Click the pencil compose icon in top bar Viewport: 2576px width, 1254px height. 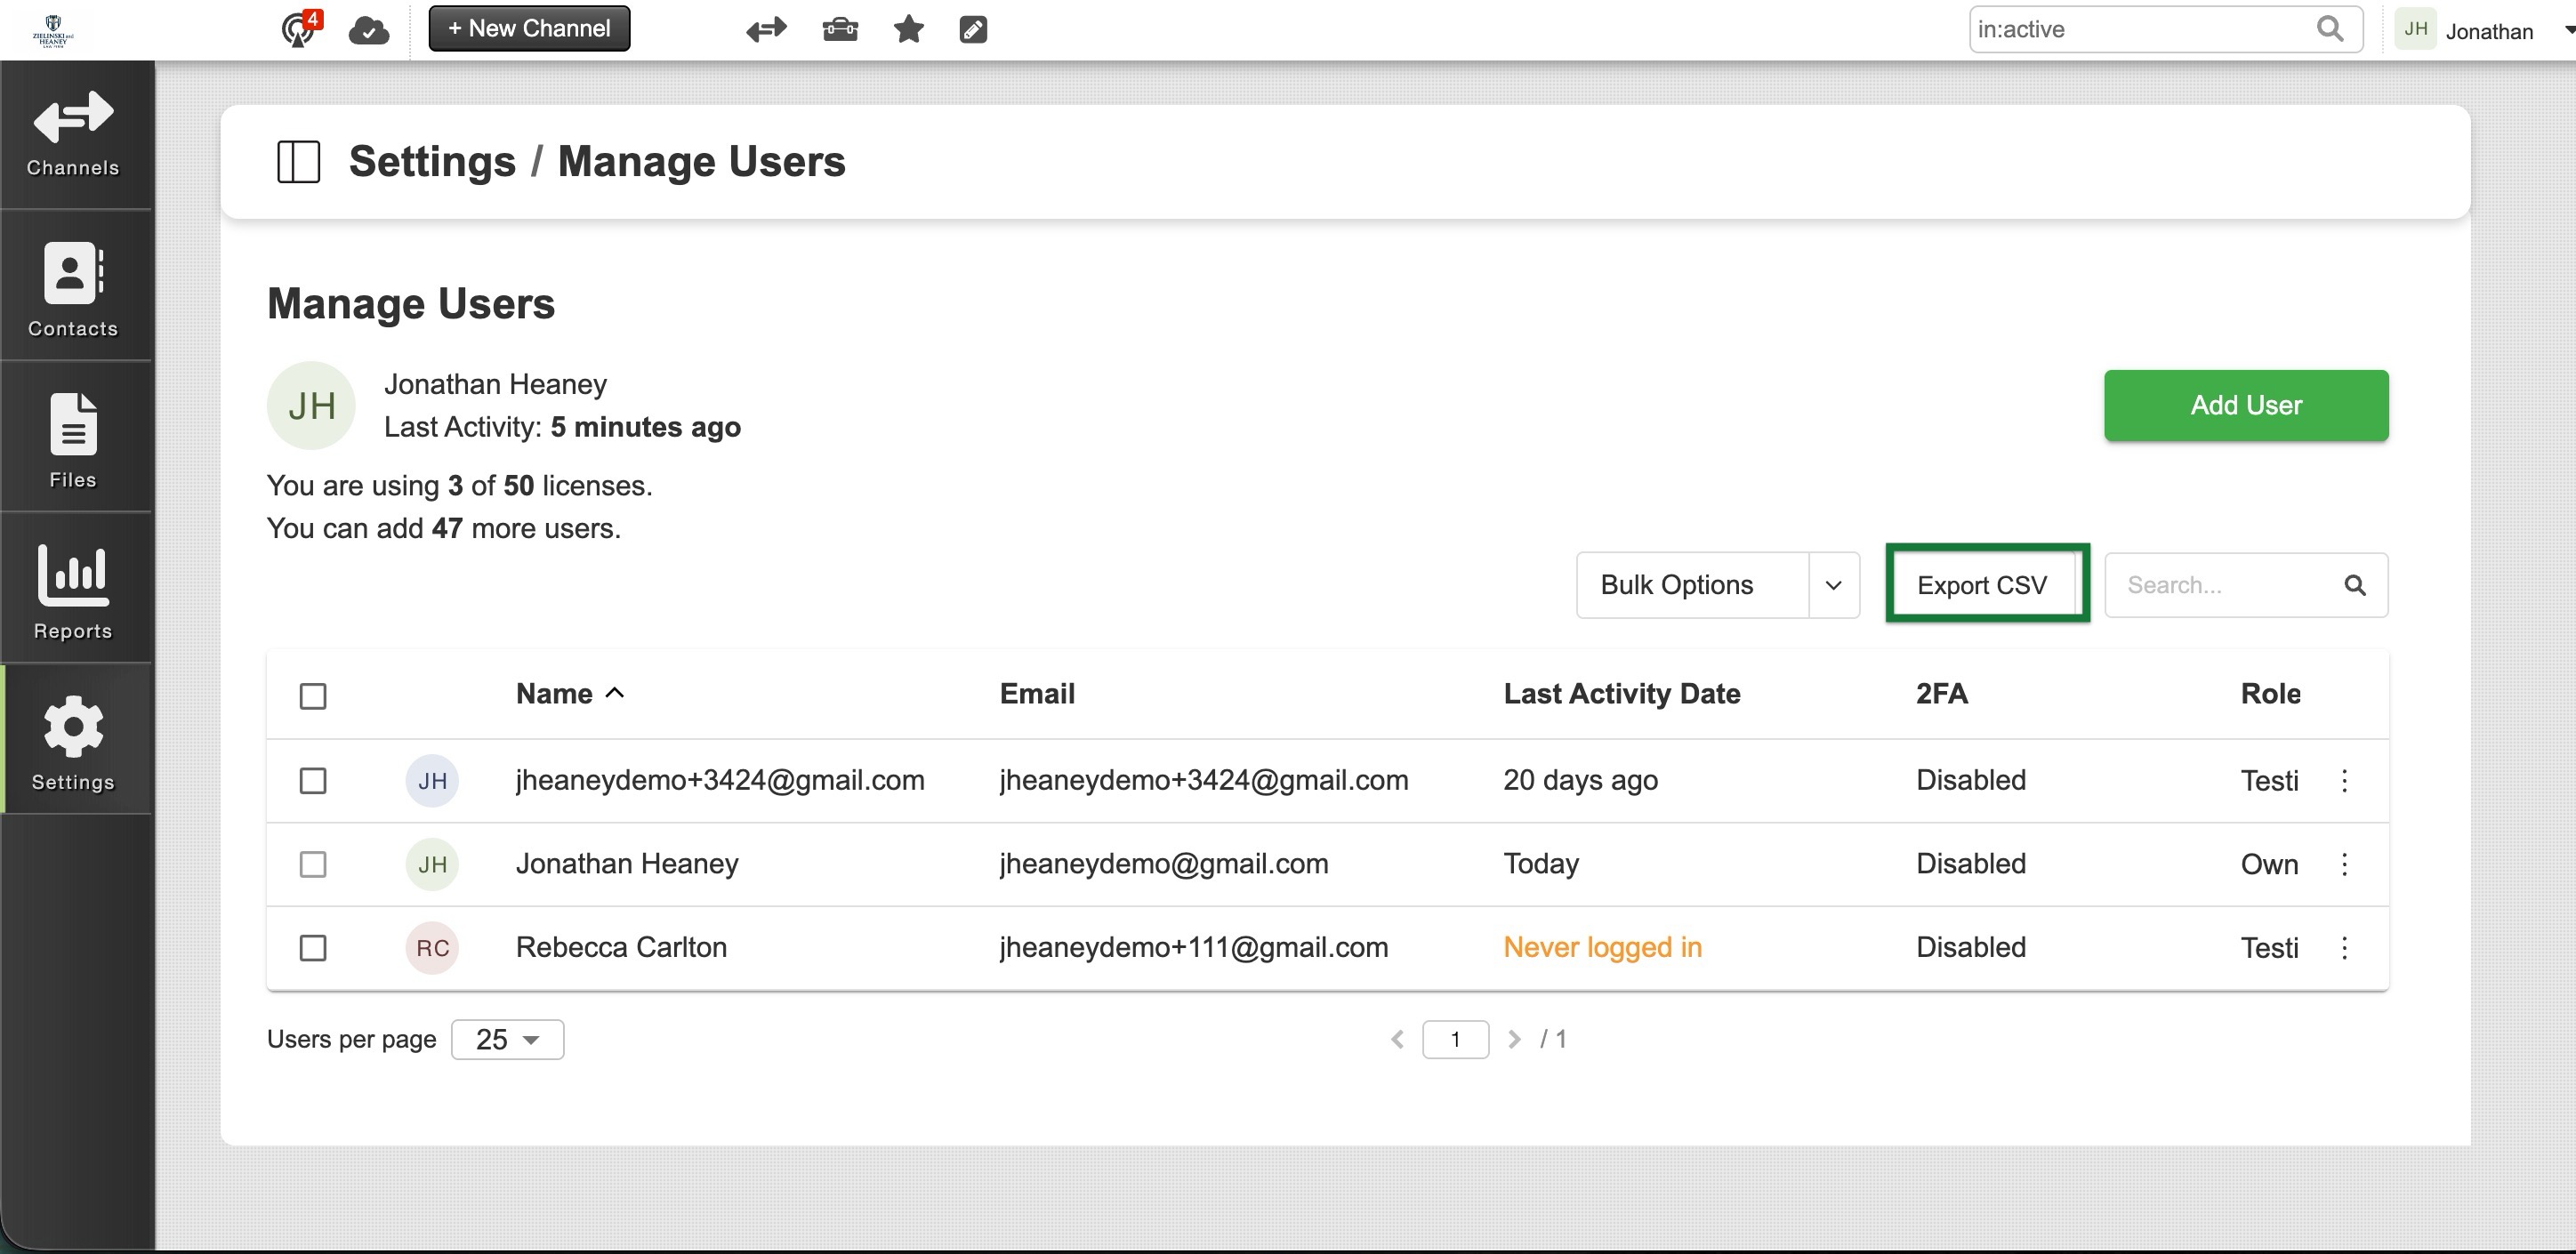coord(973,30)
